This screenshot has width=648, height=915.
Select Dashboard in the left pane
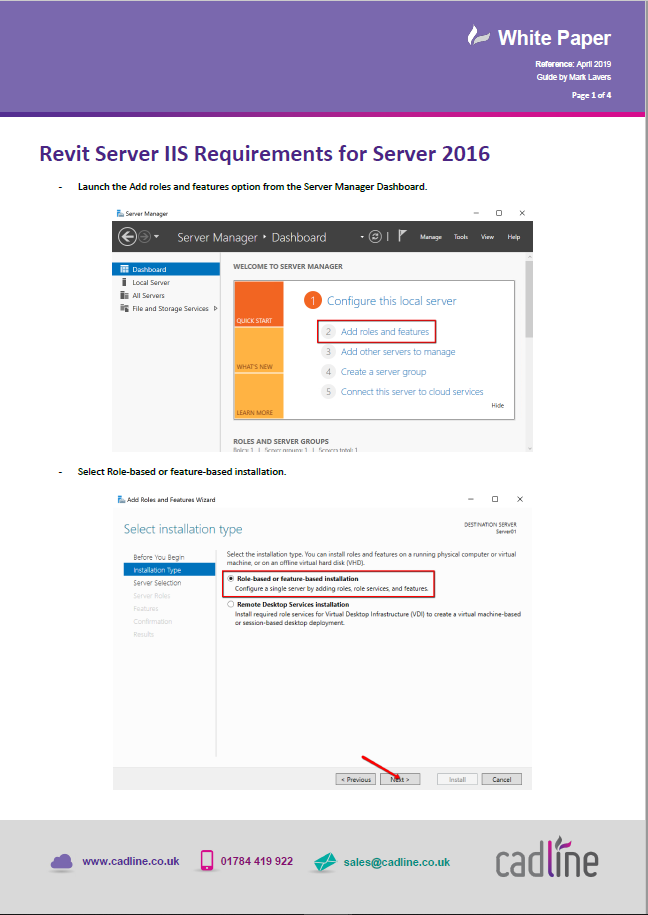(x=166, y=269)
